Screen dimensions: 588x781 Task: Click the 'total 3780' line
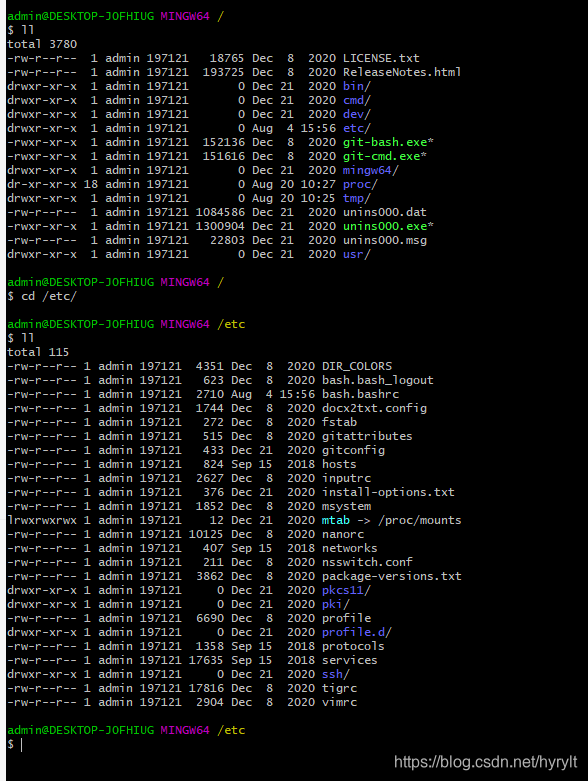(42, 44)
